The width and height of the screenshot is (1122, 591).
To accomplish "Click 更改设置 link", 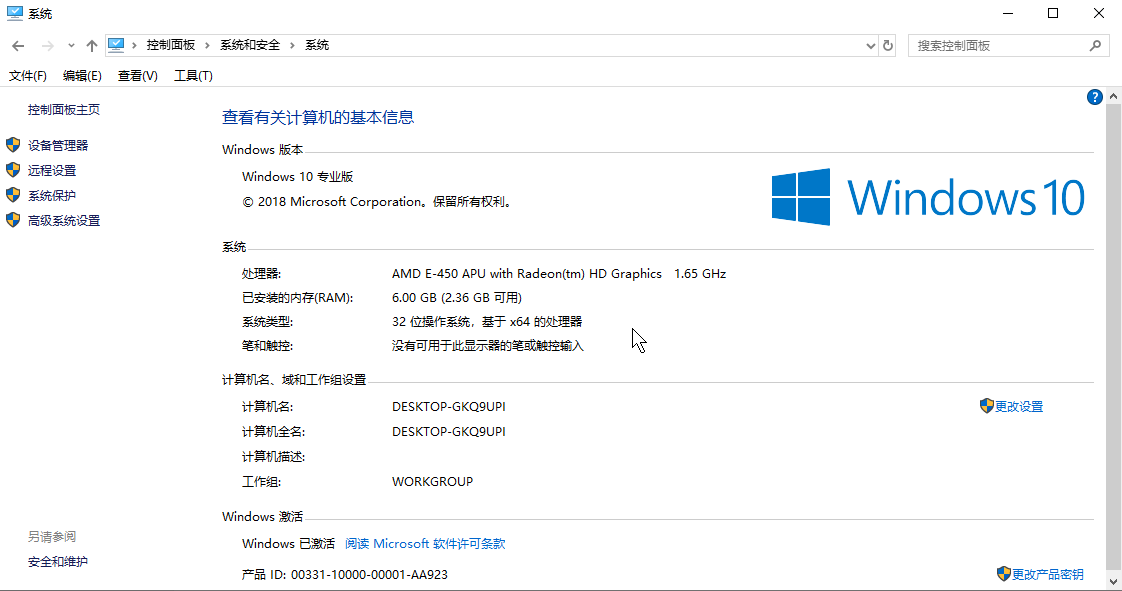I will (x=1019, y=406).
